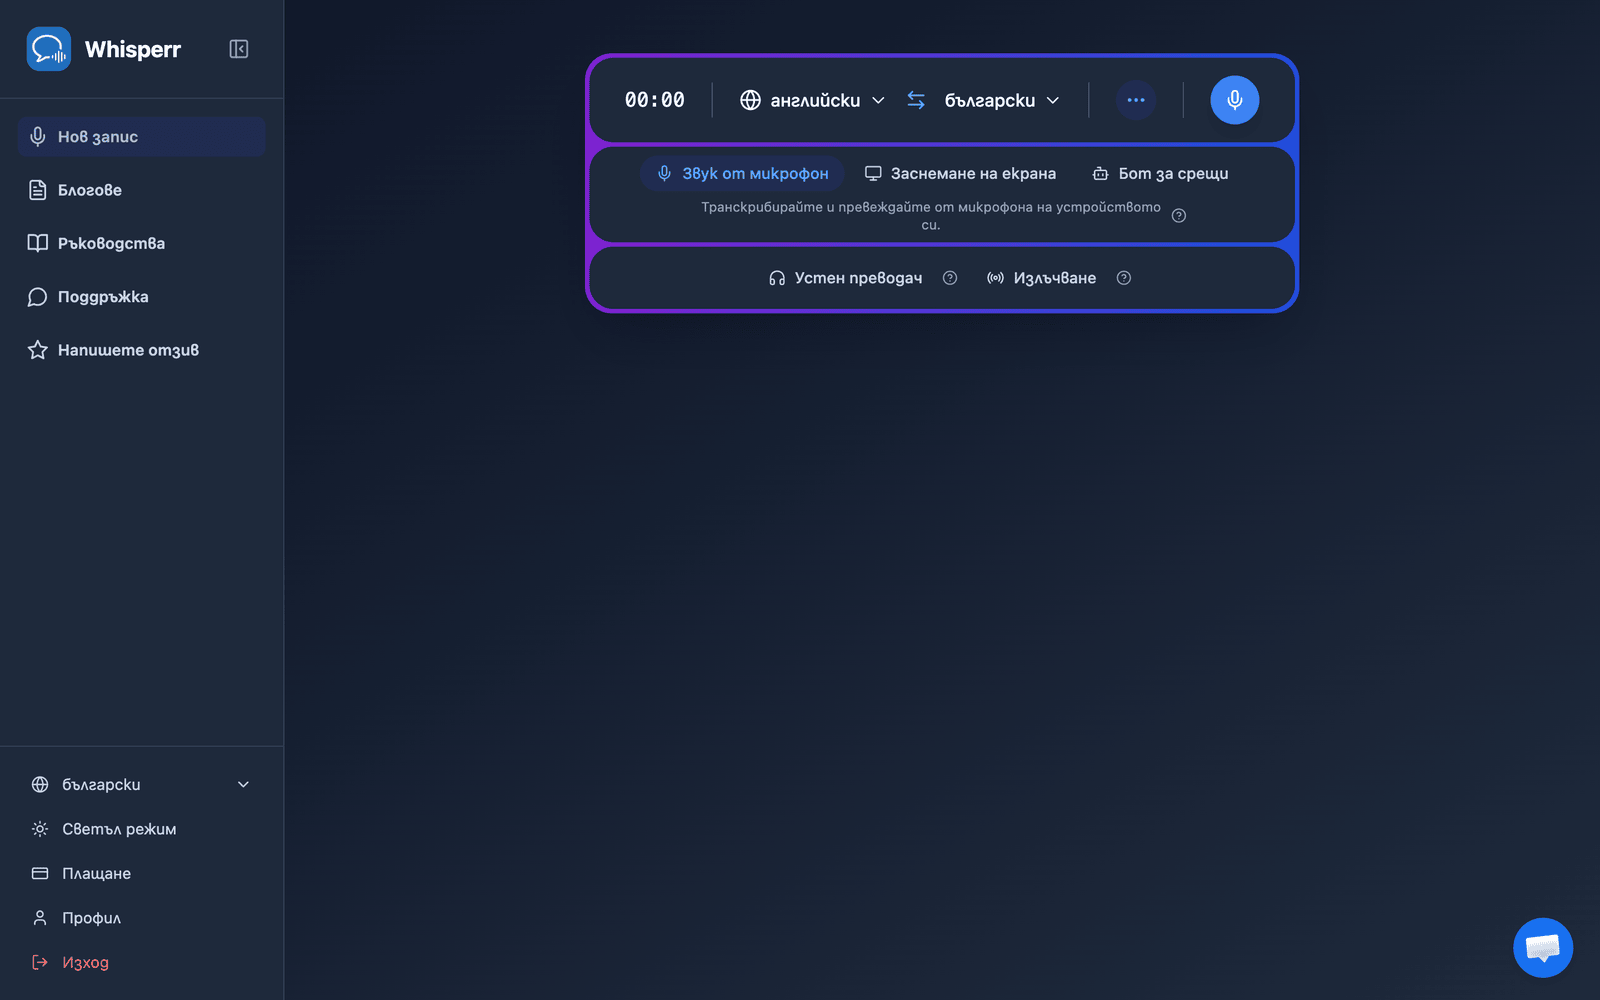
Task: Click Напишете отзив
Action: [x=141, y=350]
